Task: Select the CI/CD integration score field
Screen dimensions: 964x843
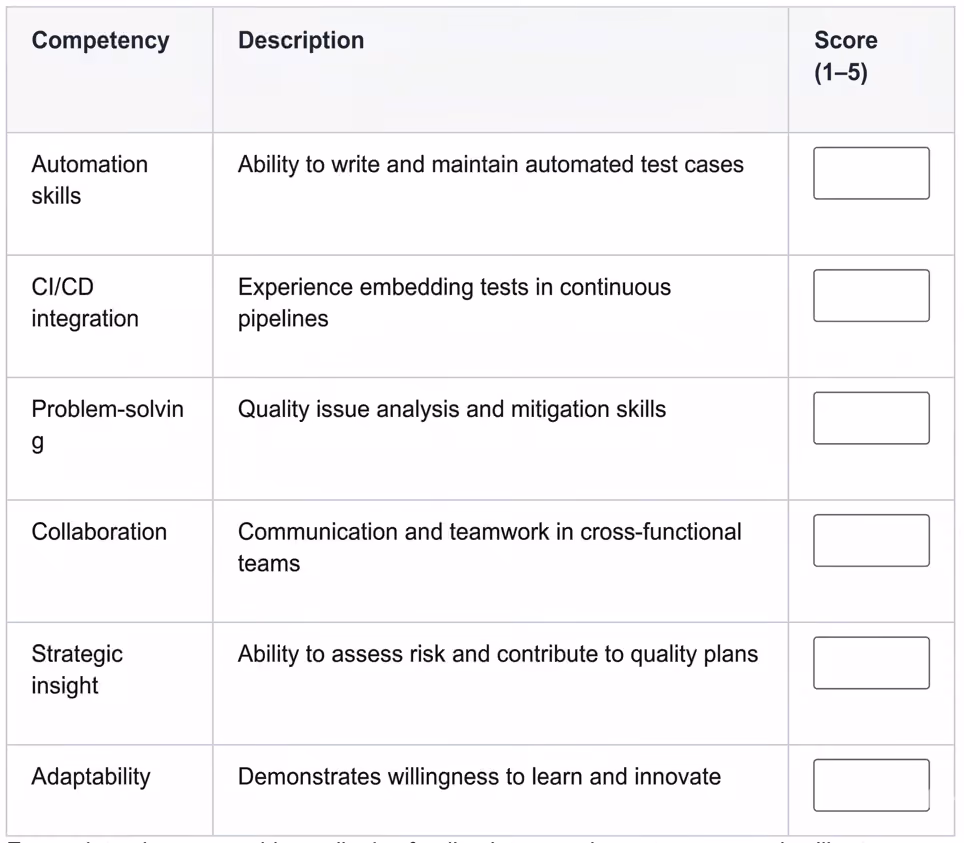Action: click(x=871, y=295)
